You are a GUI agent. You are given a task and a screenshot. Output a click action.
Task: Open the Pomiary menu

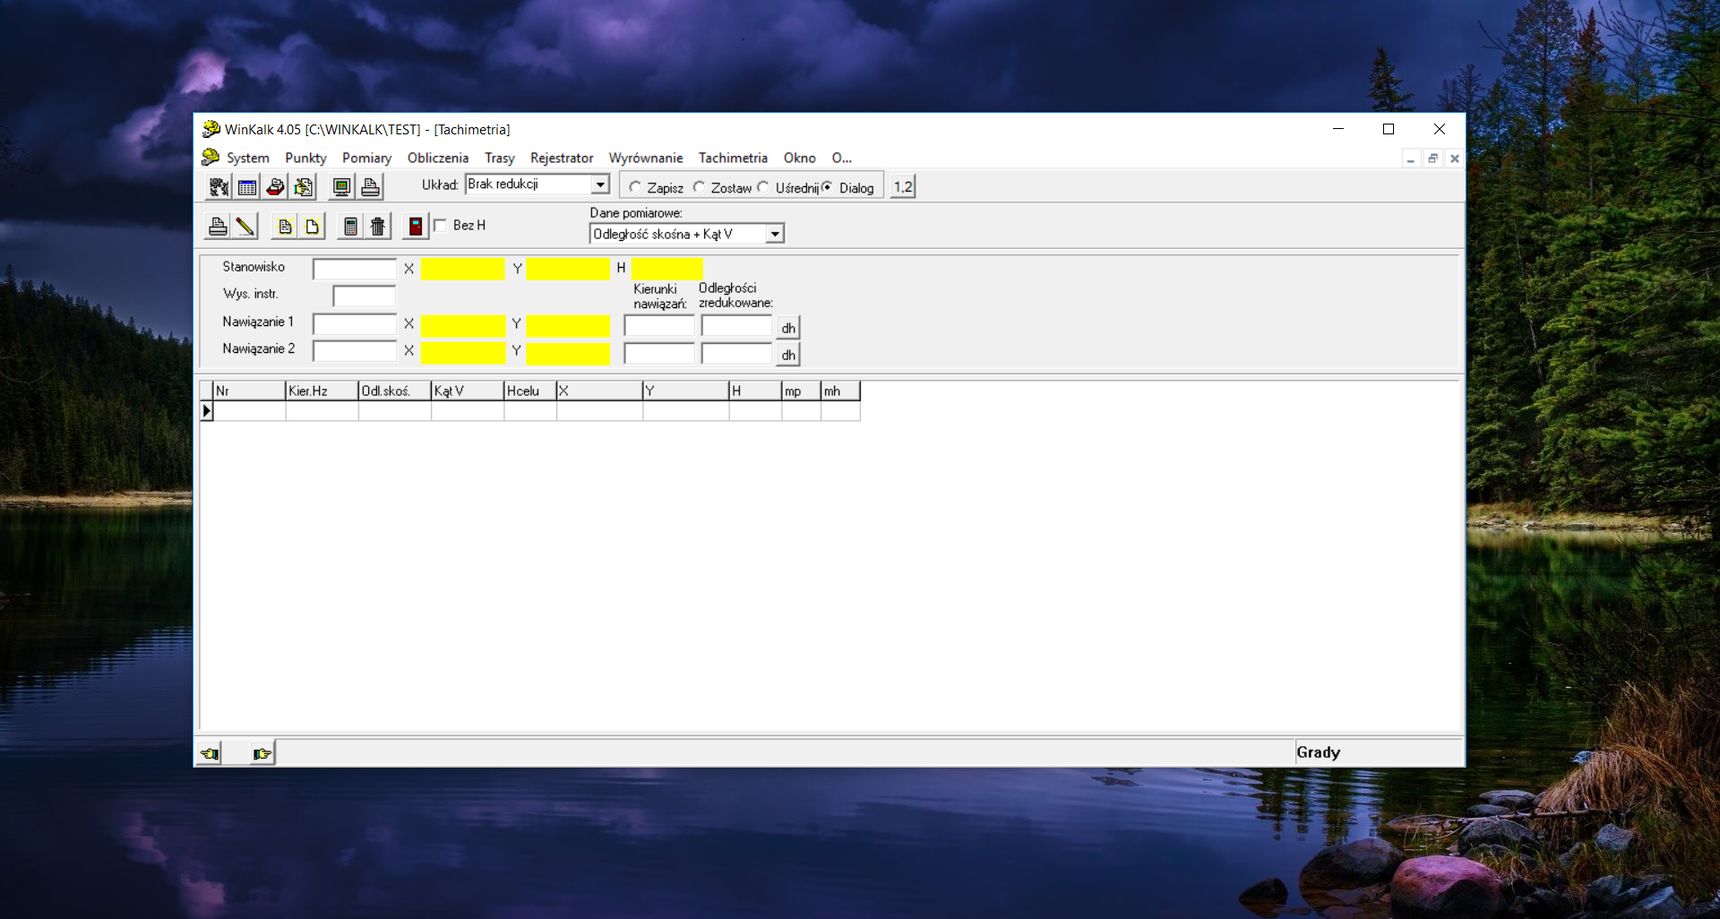point(367,158)
